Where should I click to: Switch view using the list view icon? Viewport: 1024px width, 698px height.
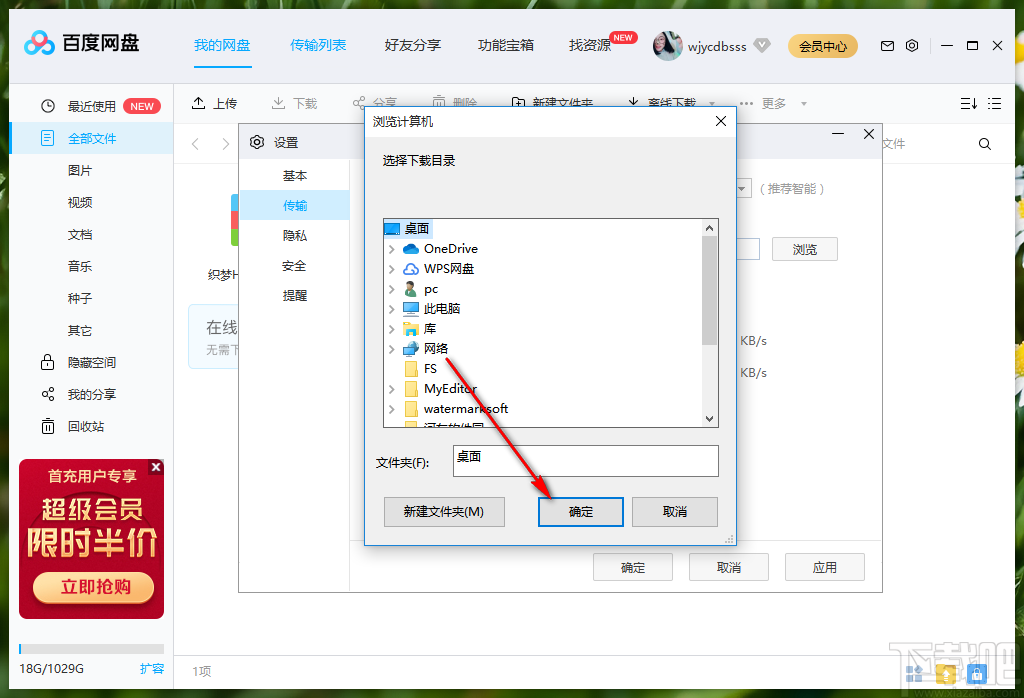[995, 103]
